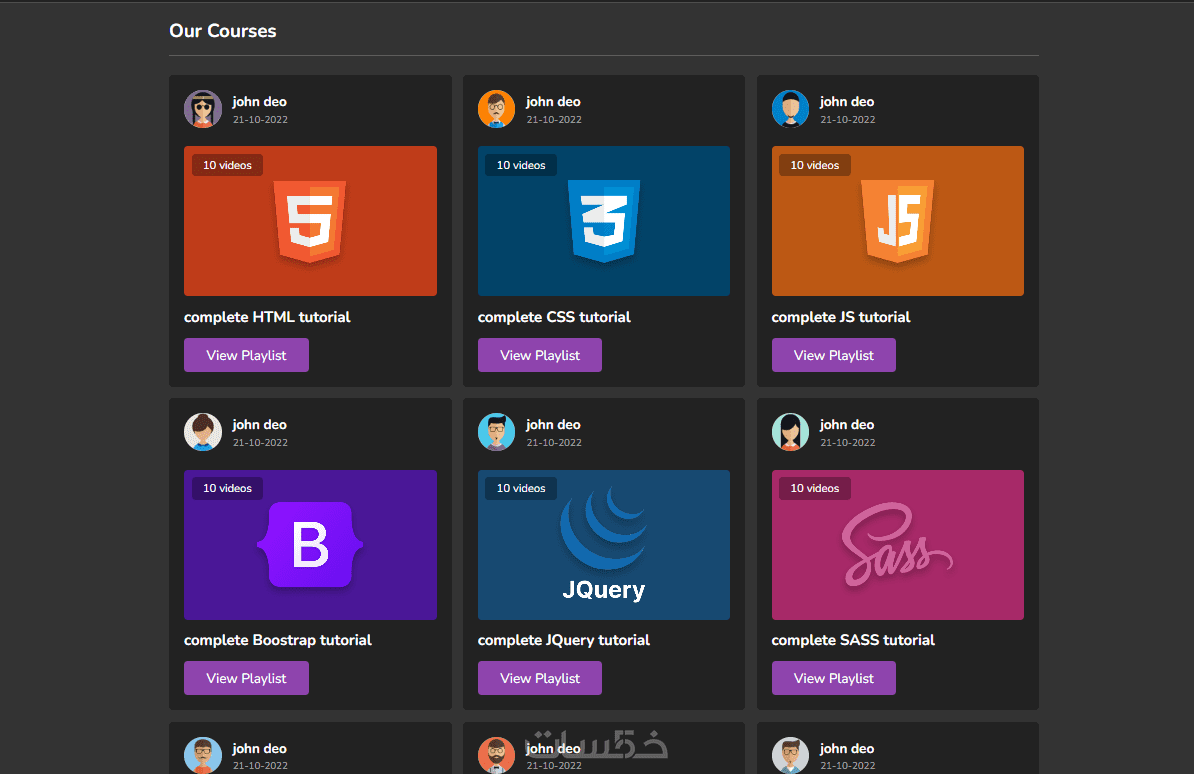Viewport: 1194px width, 774px height.
Task: Click "john deo" name on the Boostrap card
Action: tap(260, 424)
